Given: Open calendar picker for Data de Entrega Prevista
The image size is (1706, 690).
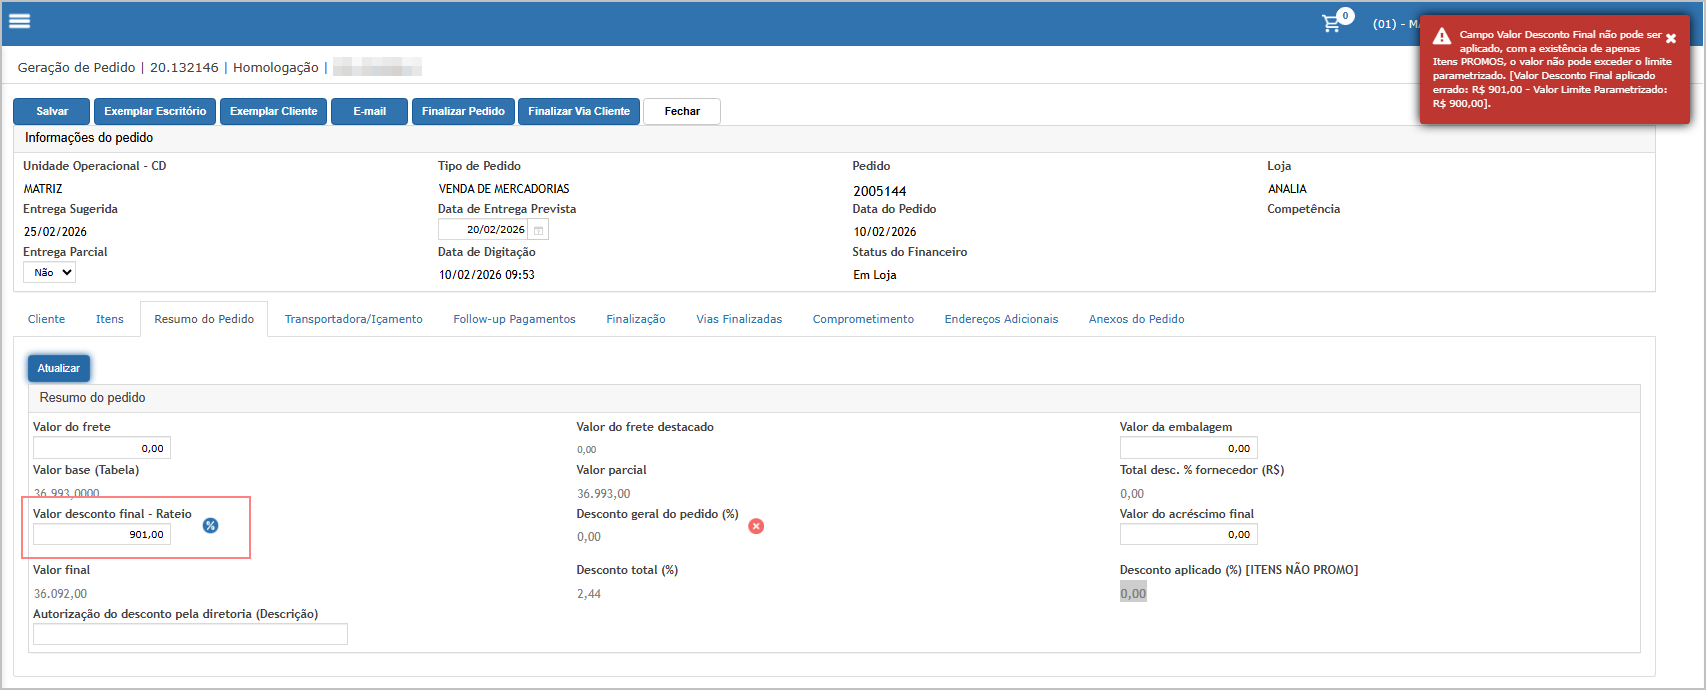Looking at the screenshot, I should coord(538,230).
